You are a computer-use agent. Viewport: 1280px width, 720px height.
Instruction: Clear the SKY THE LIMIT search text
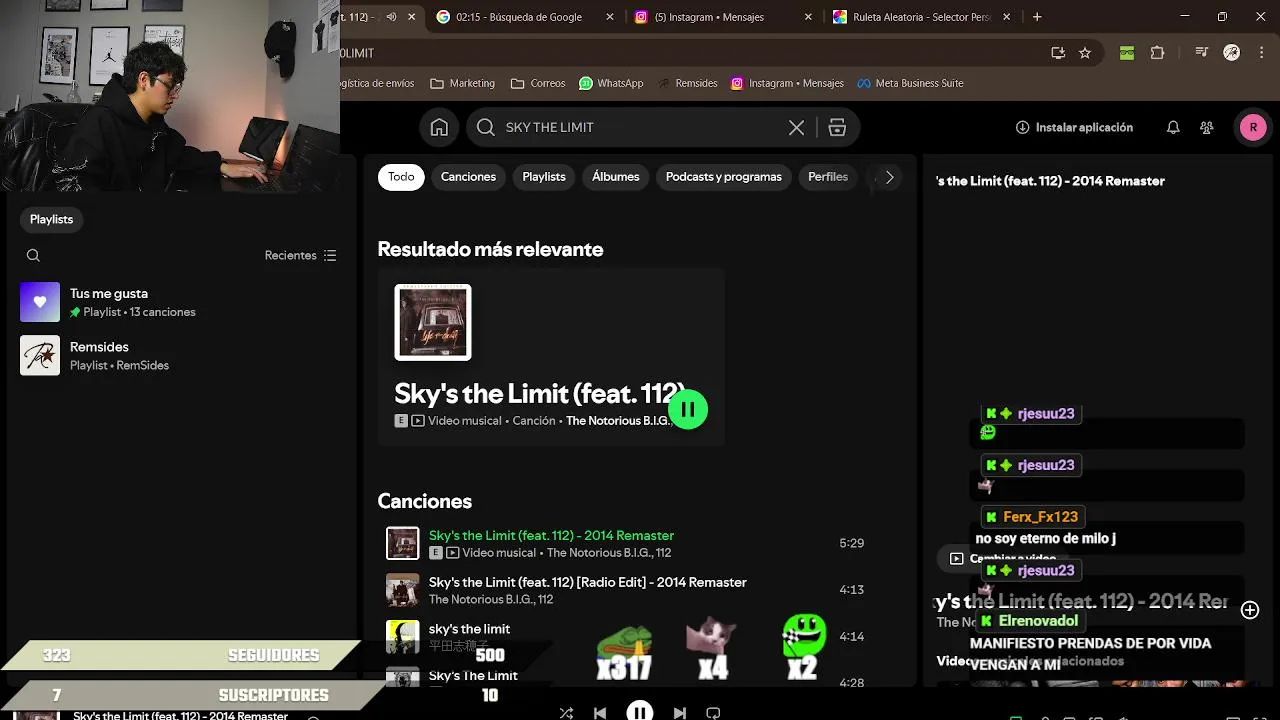click(x=796, y=127)
